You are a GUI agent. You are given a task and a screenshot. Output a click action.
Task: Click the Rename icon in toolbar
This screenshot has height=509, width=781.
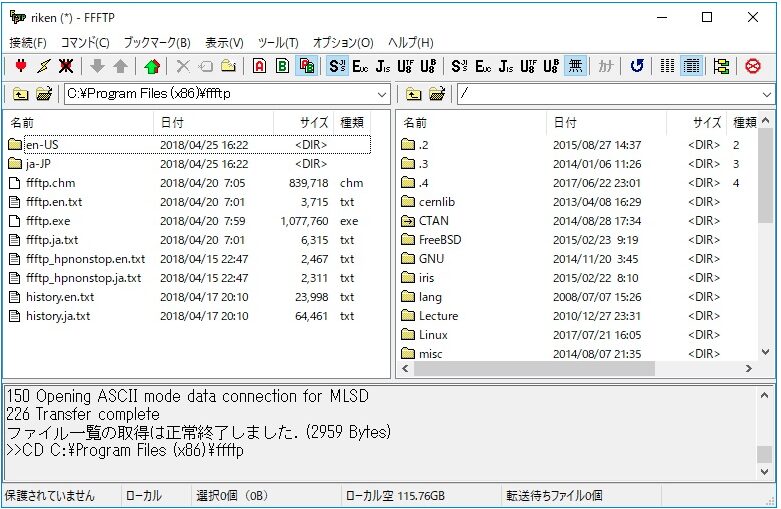click(x=206, y=66)
